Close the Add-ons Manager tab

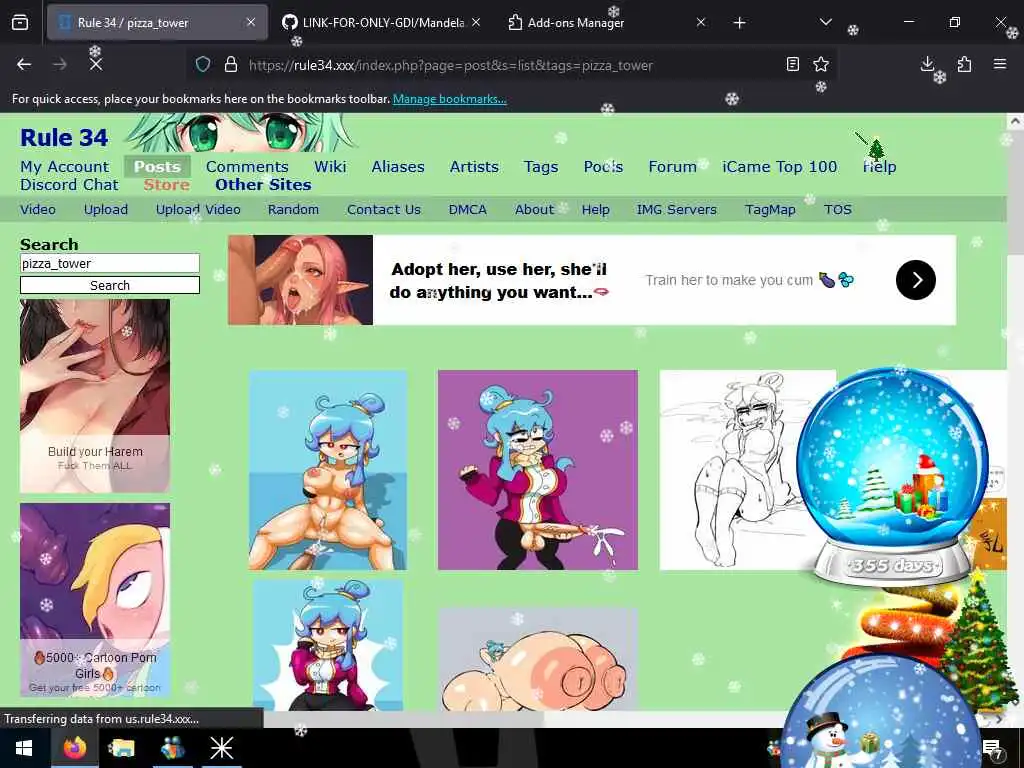(x=701, y=22)
